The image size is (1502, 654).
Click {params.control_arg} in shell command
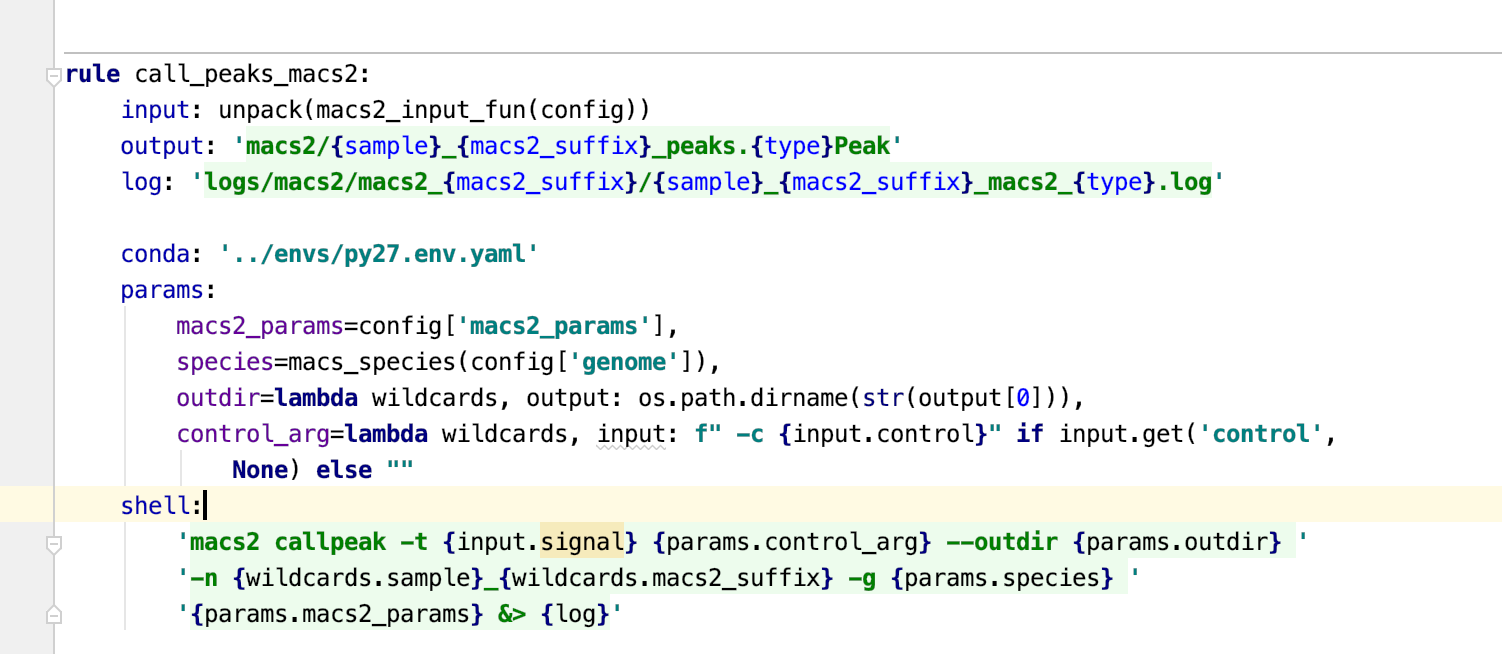pyautogui.click(x=792, y=542)
